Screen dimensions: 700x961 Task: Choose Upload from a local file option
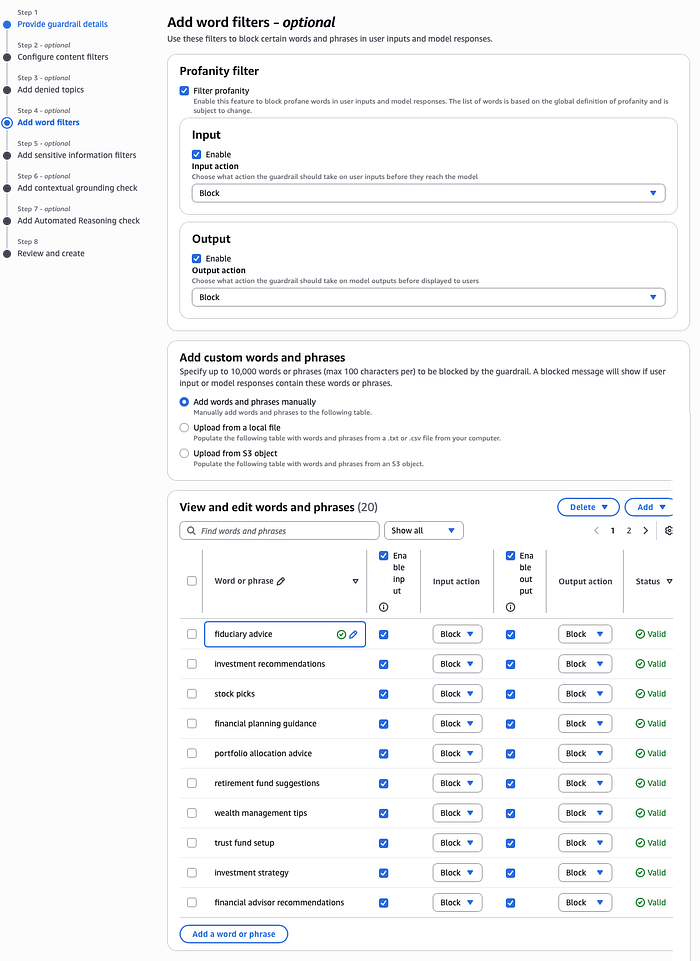click(184, 428)
